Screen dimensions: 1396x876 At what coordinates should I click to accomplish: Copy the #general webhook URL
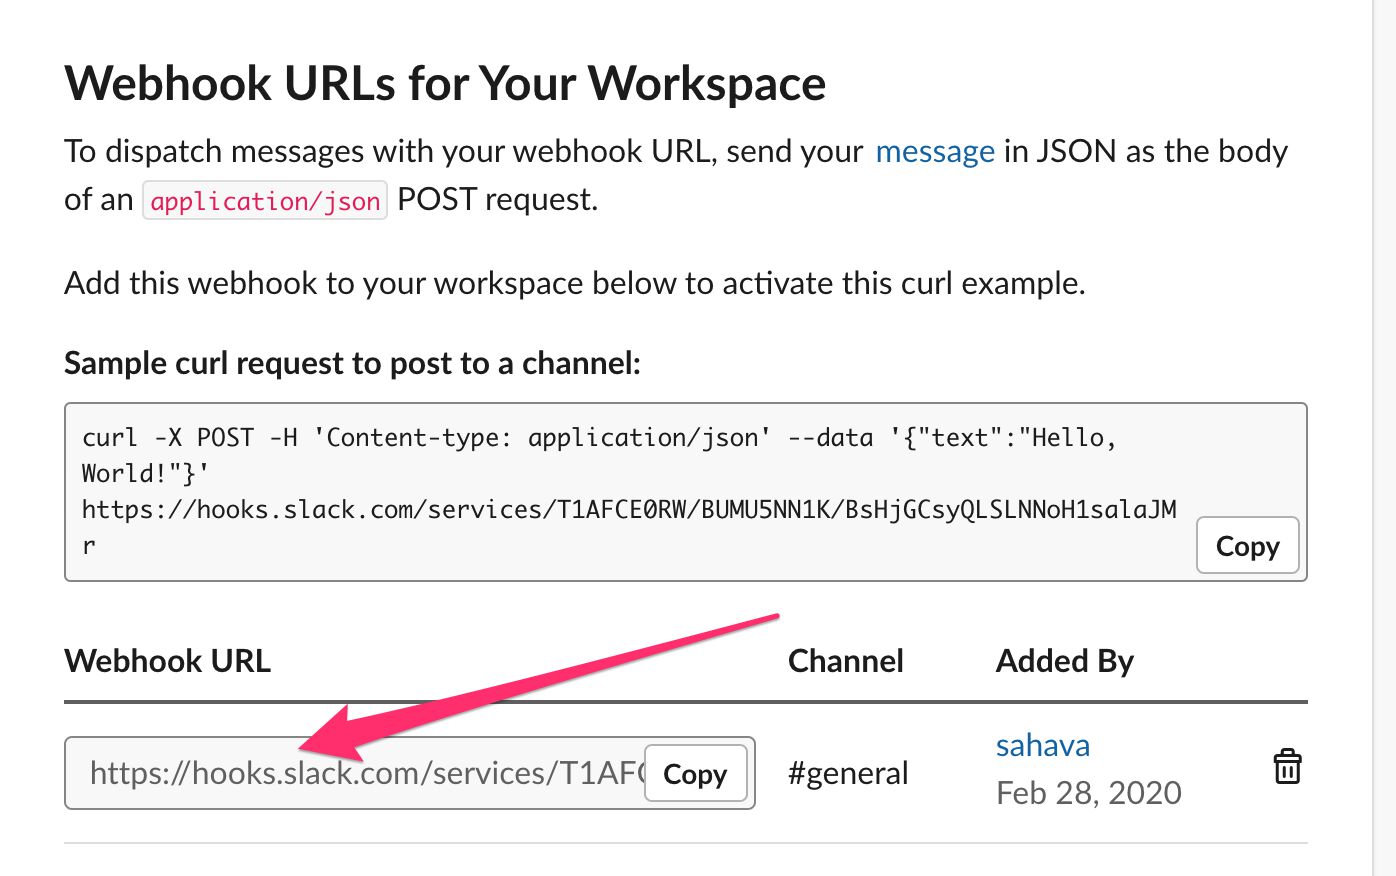(x=696, y=773)
